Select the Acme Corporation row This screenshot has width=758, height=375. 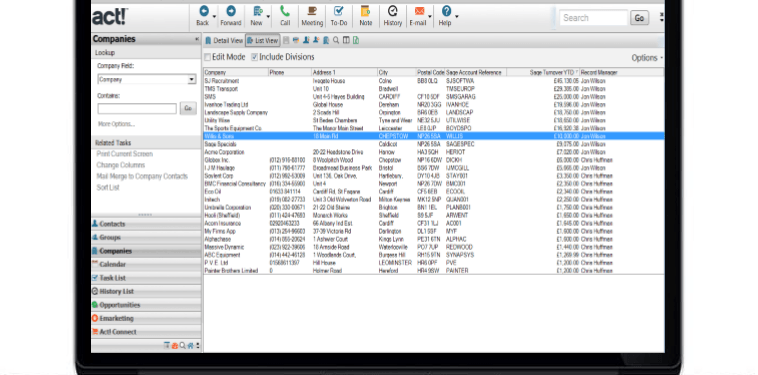(x=434, y=152)
